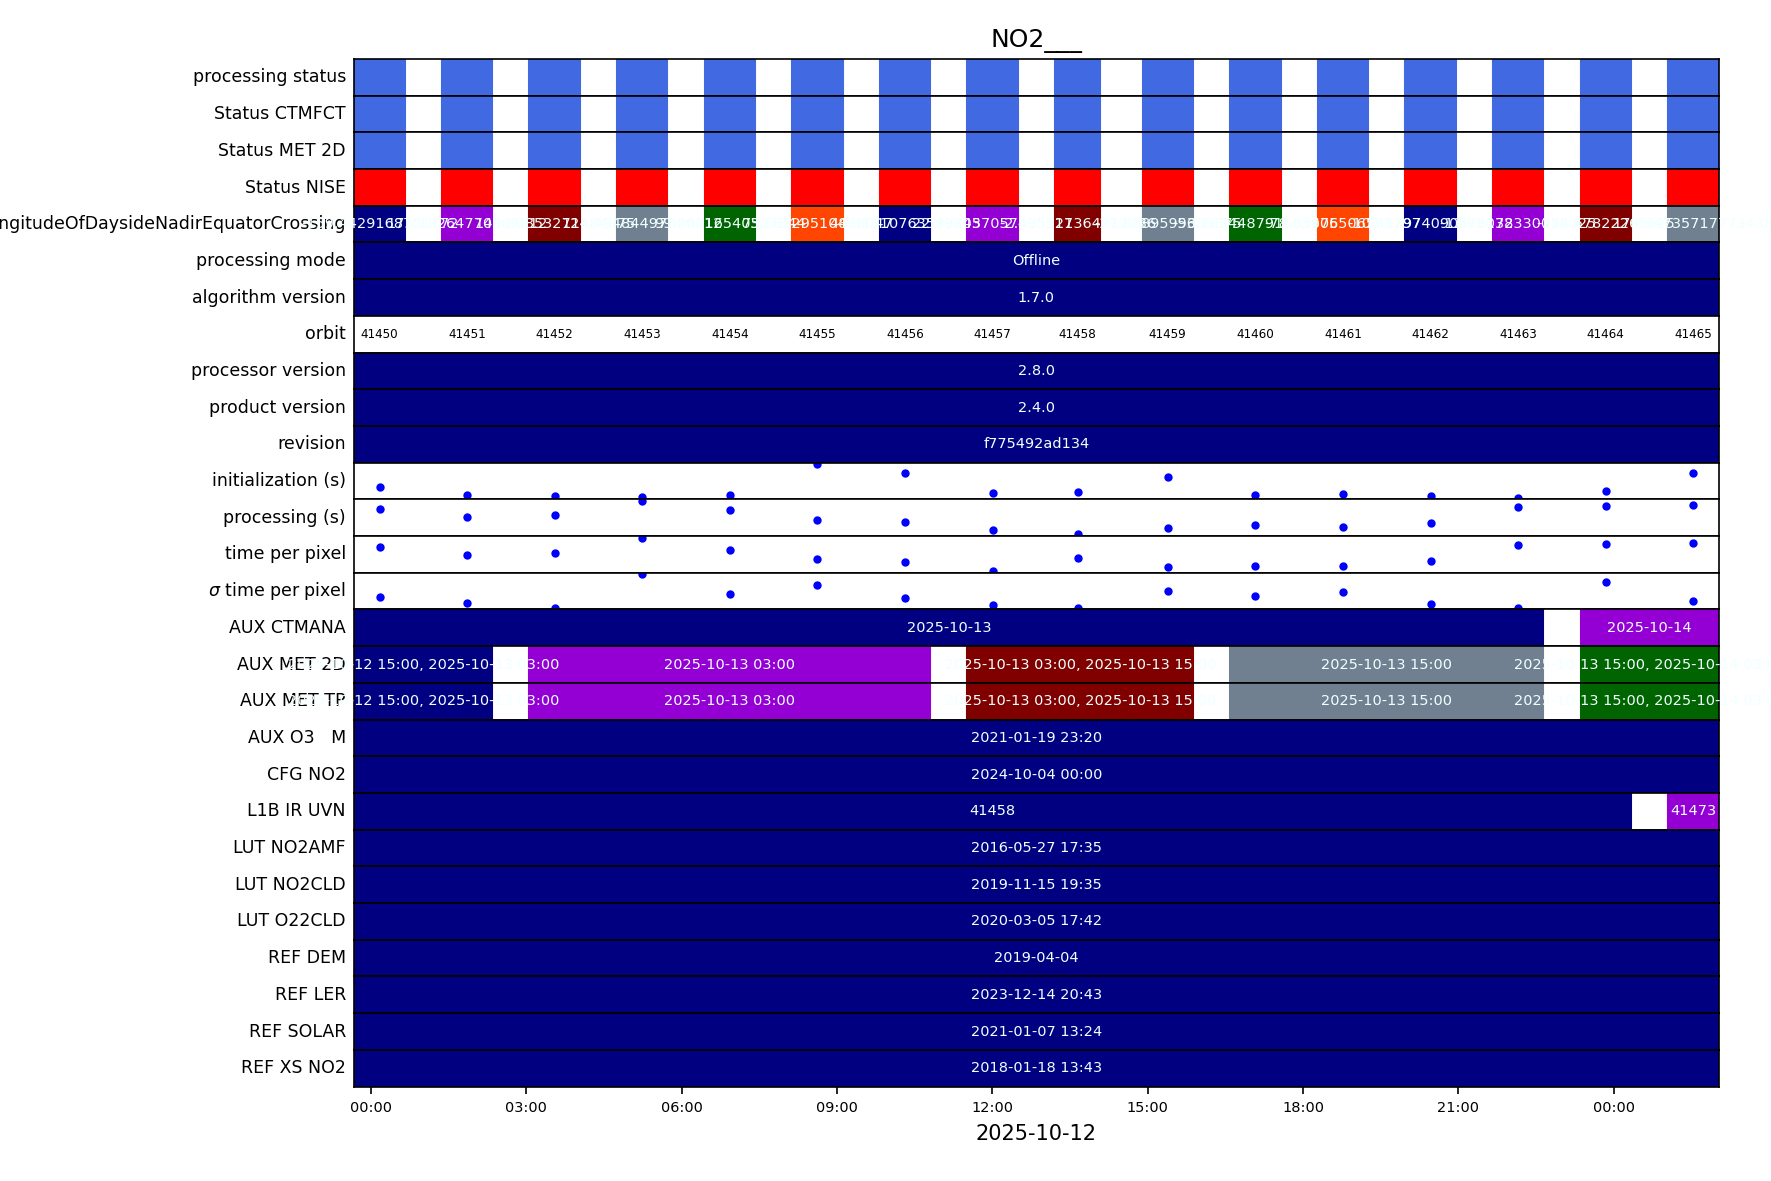This screenshot has height=1181, width=1771.
Task: Select the purple 41473 block in L1B IR UVN row
Action: [x=1692, y=811]
